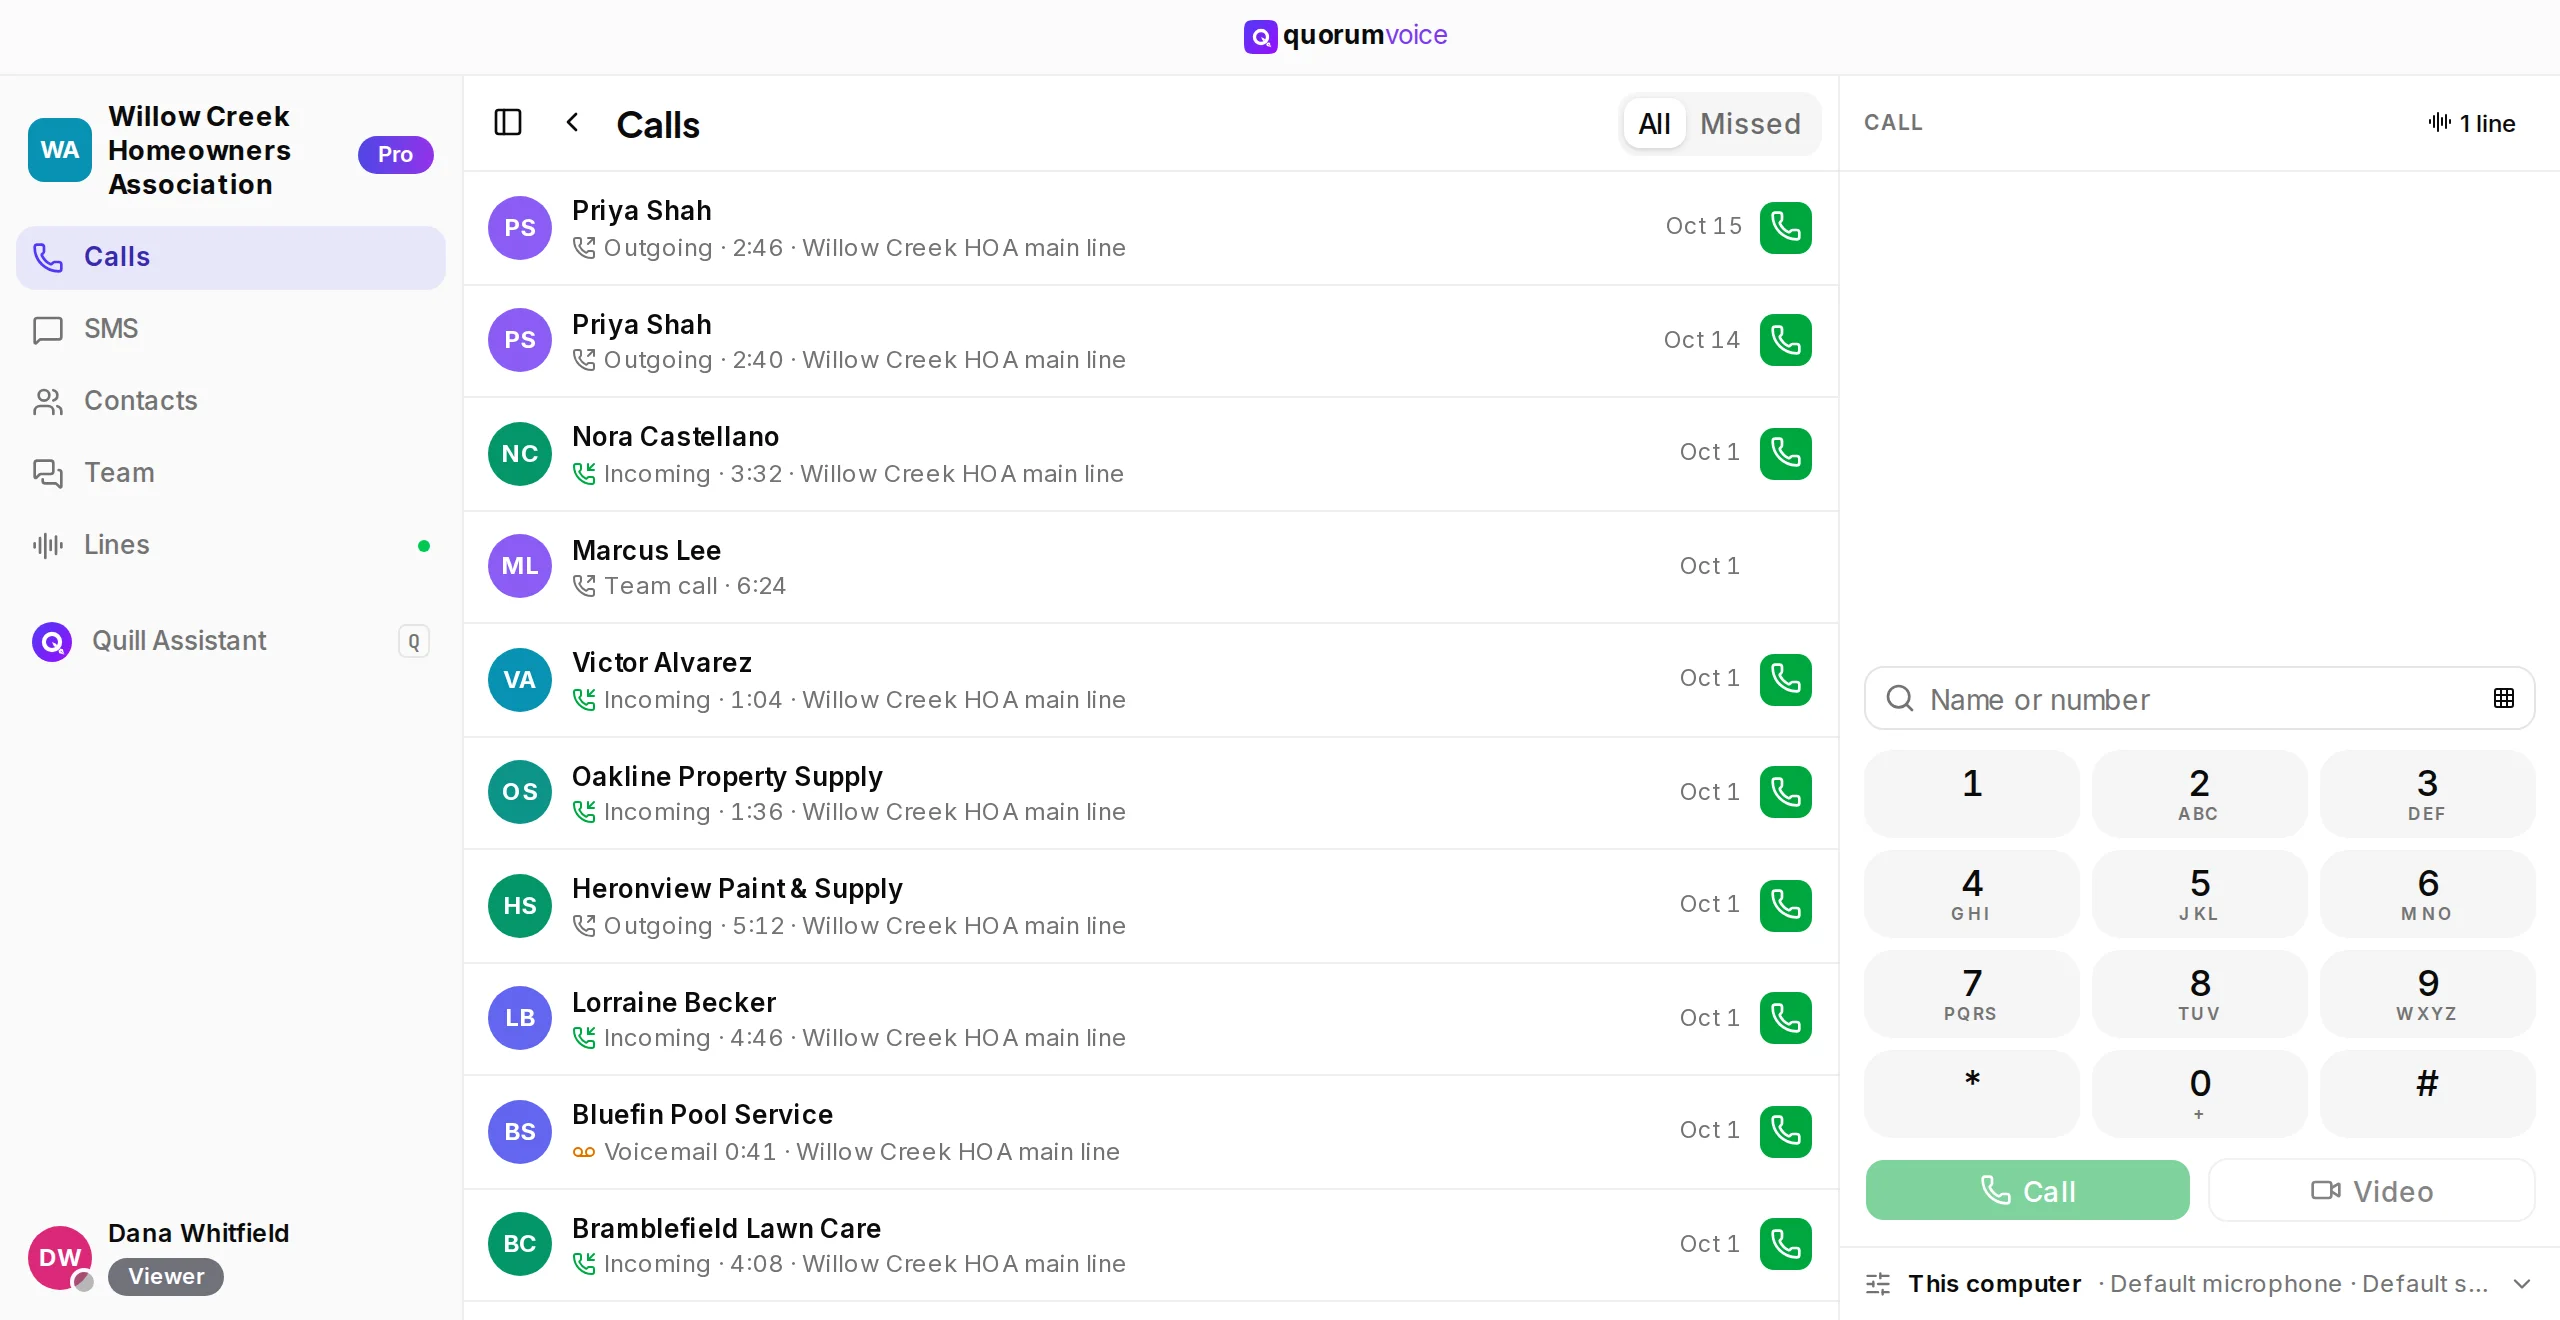The image size is (2560, 1320).
Task: Click the DW user avatar
Action: [x=60, y=1257]
